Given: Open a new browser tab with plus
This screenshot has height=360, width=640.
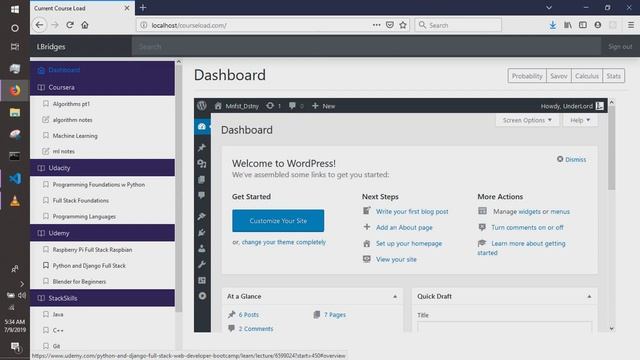Looking at the screenshot, I should (143, 8).
